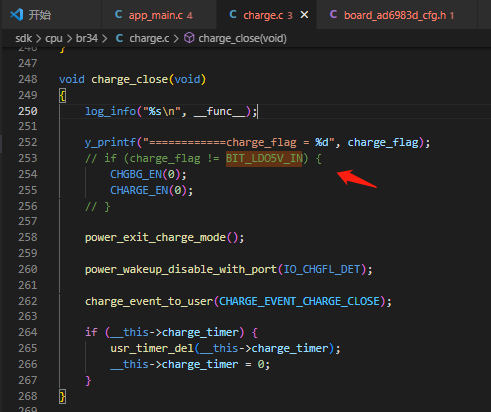The width and height of the screenshot is (491, 412).
Task: Click usr_timer_del call on line 265
Action: [x=152, y=349]
